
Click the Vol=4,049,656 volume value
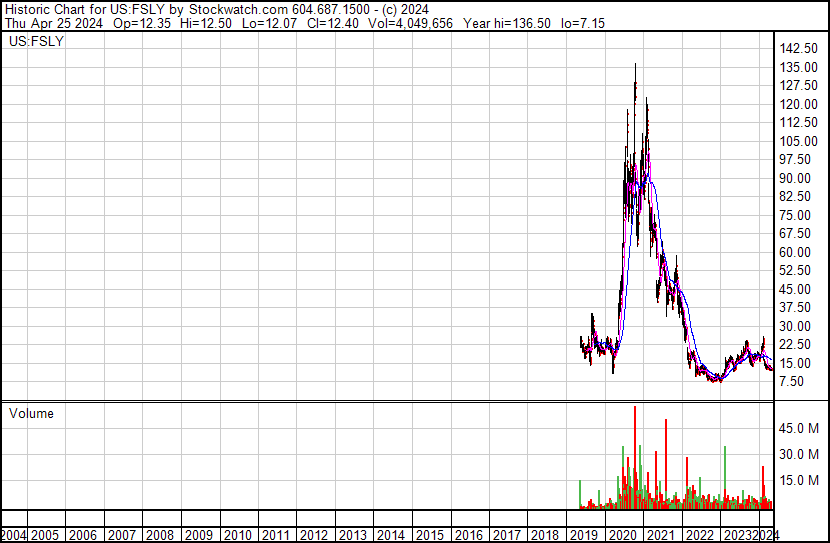click(x=411, y=23)
